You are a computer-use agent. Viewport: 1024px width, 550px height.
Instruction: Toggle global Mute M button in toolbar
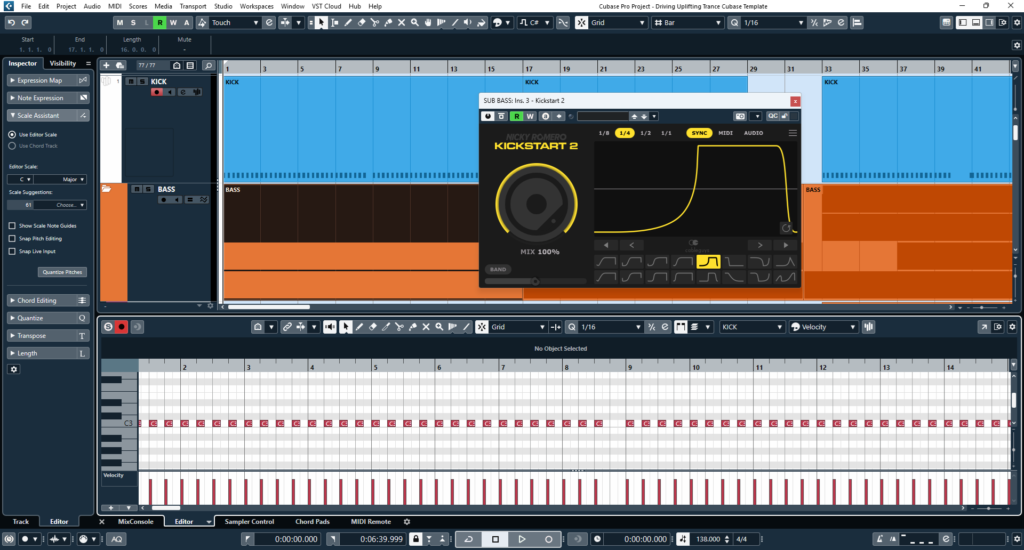[x=120, y=23]
